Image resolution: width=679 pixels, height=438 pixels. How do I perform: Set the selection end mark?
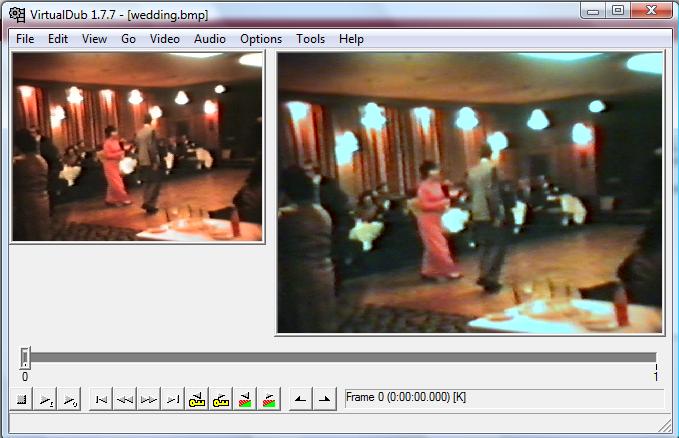tap(324, 399)
